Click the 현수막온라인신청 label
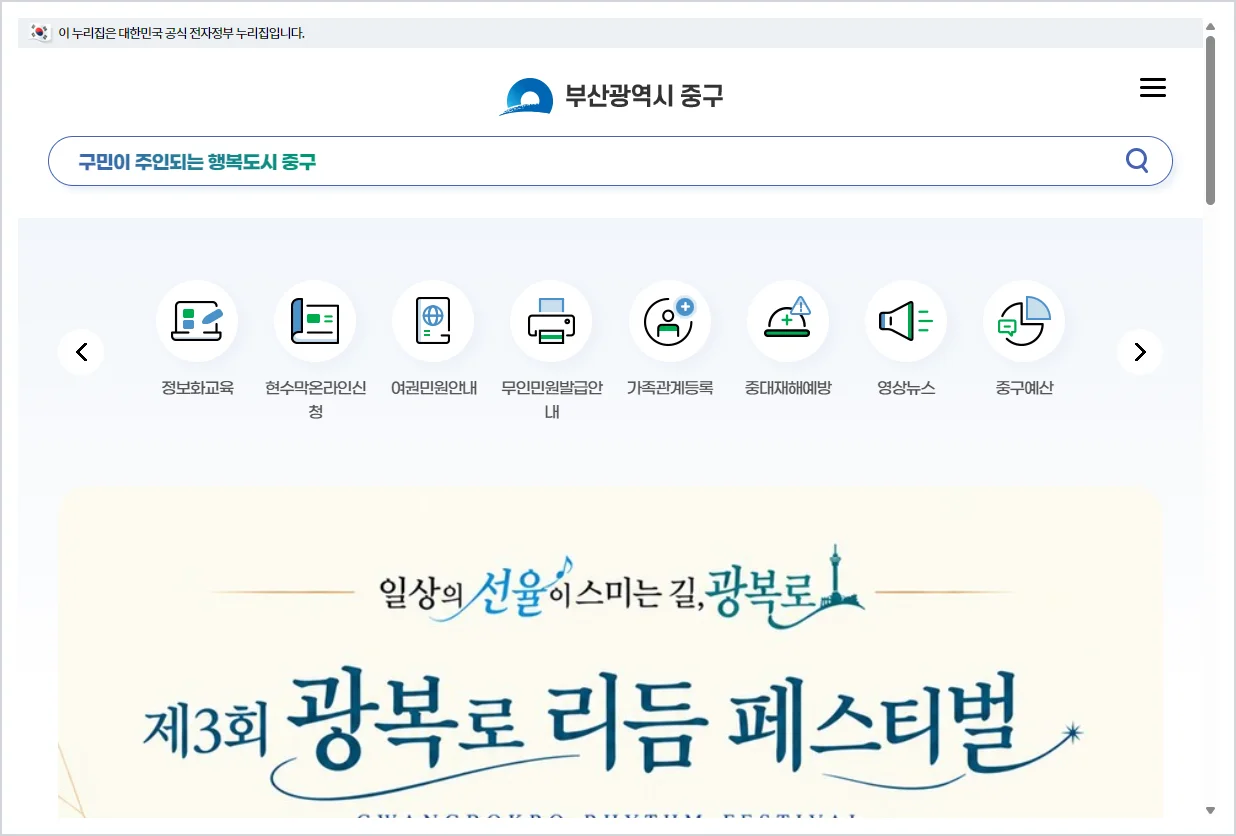 tap(315, 400)
